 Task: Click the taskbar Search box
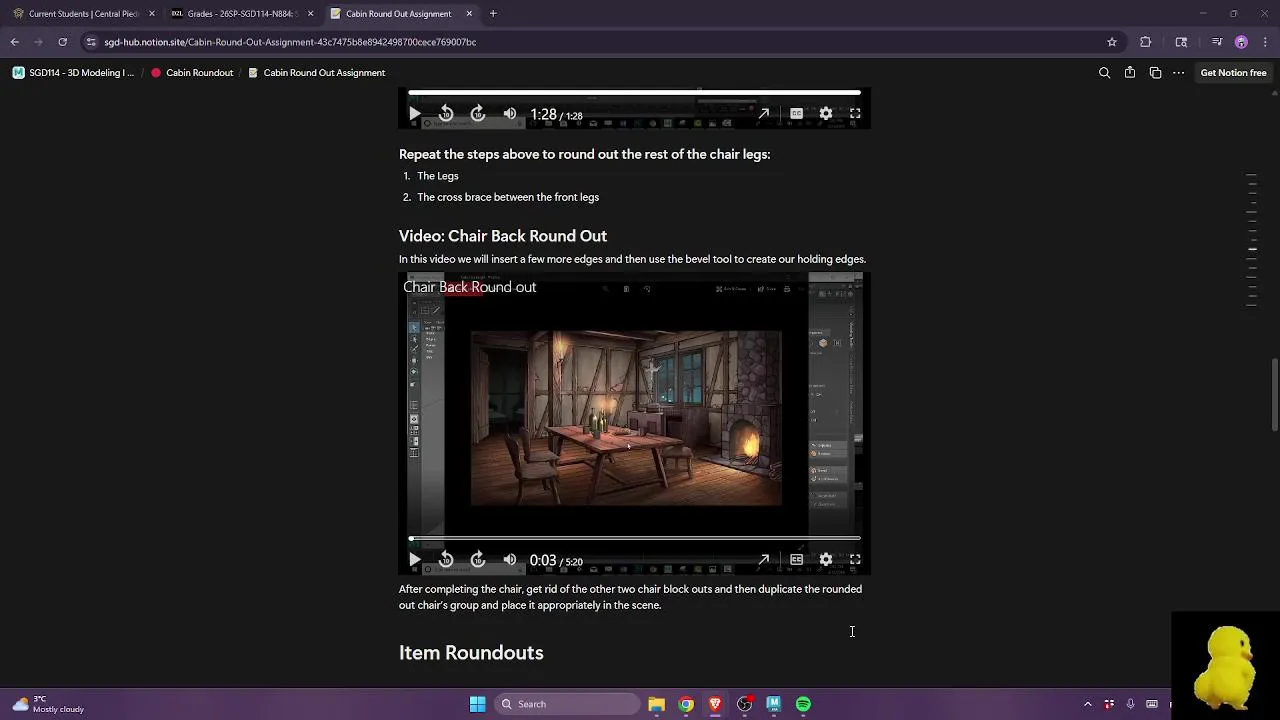pyautogui.click(x=568, y=704)
